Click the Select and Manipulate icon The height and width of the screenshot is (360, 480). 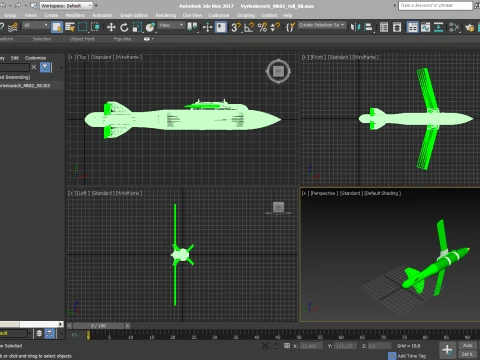(x=207, y=27)
